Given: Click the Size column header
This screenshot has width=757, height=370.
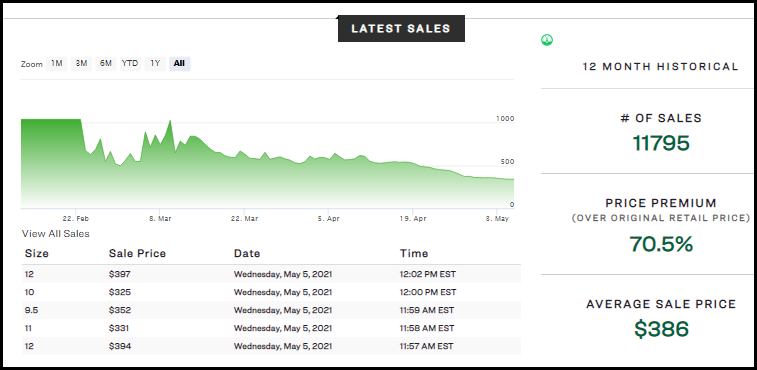Looking at the screenshot, I should tap(37, 253).
